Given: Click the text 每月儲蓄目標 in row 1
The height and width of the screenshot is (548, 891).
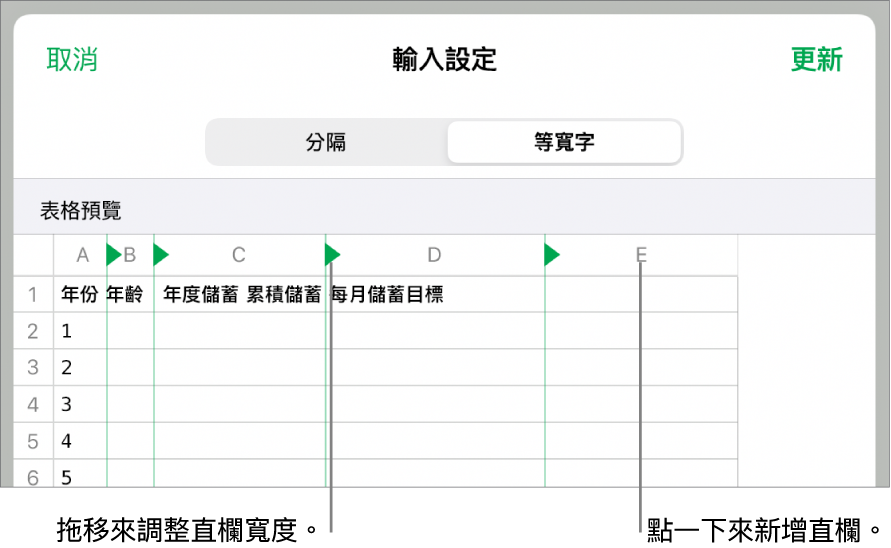Looking at the screenshot, I should (x=387, y=294).
